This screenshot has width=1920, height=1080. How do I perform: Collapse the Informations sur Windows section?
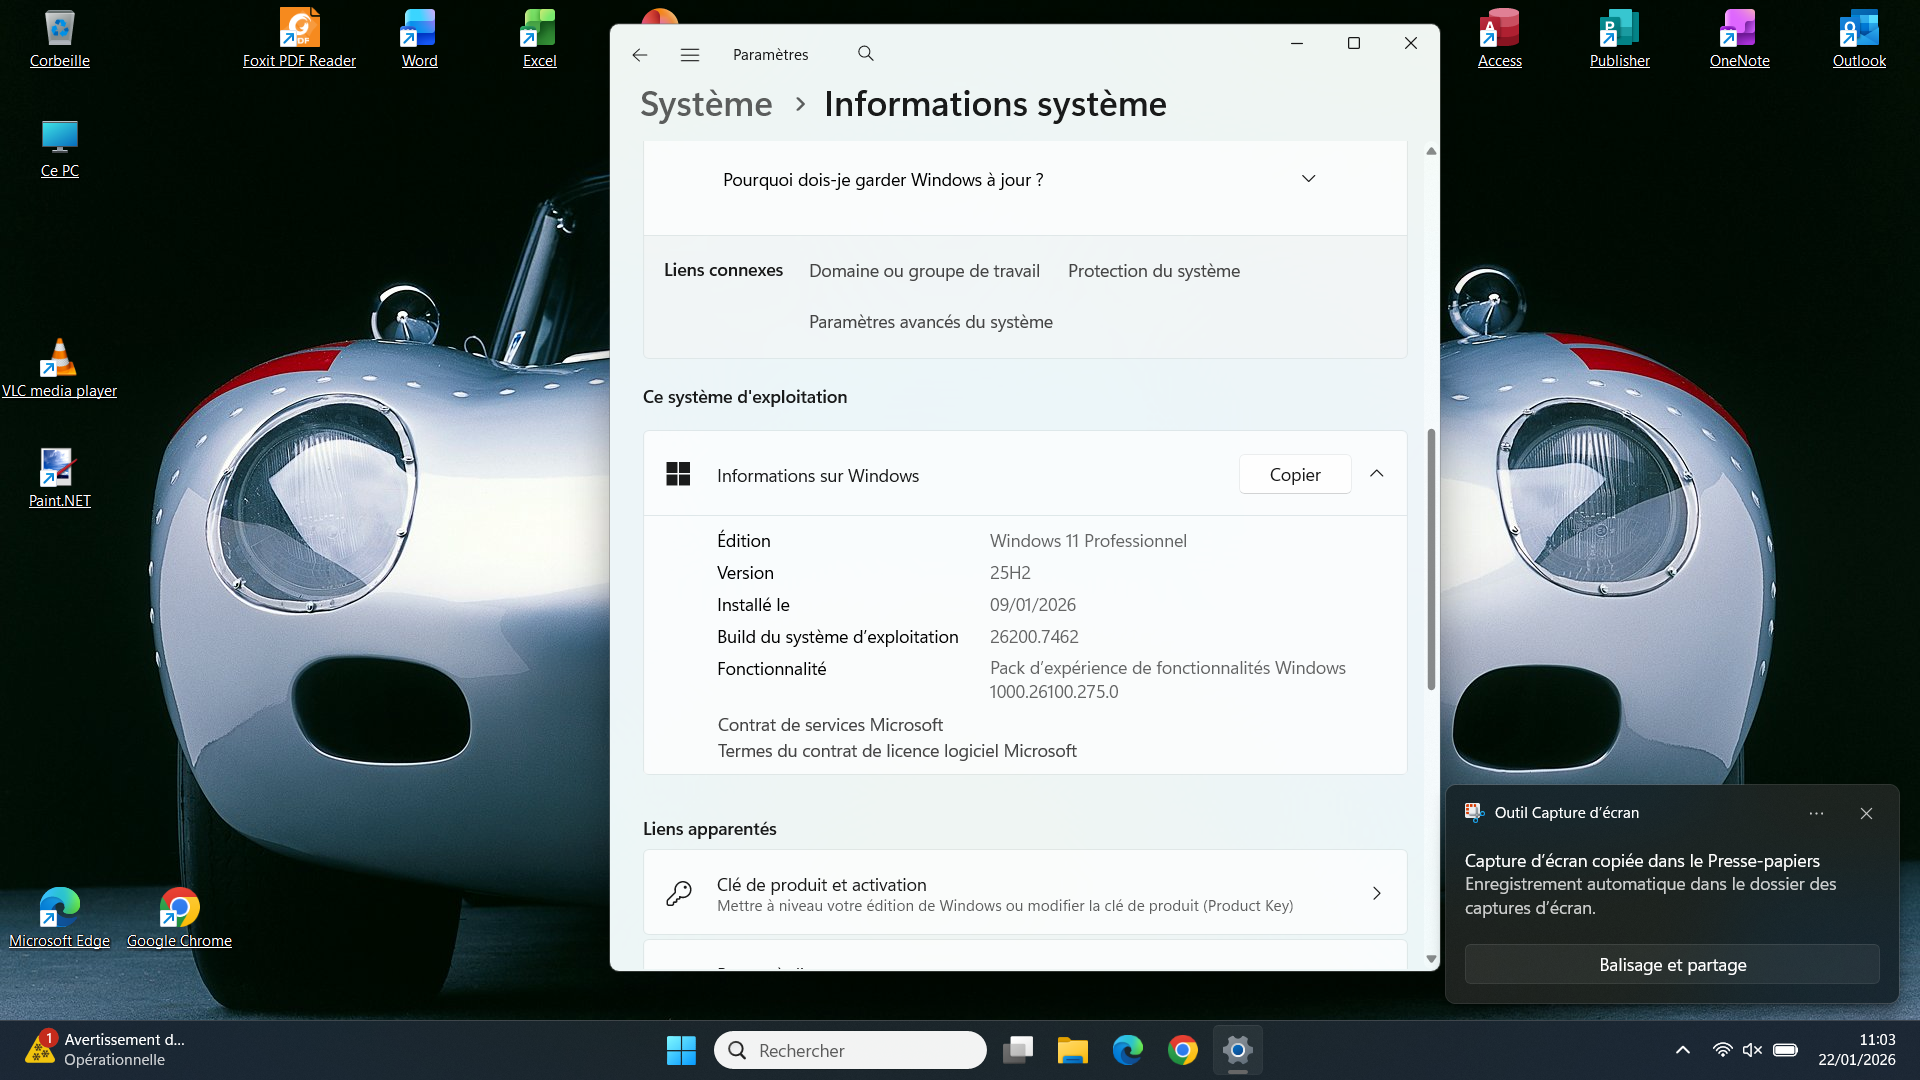tap(1377, 474)
